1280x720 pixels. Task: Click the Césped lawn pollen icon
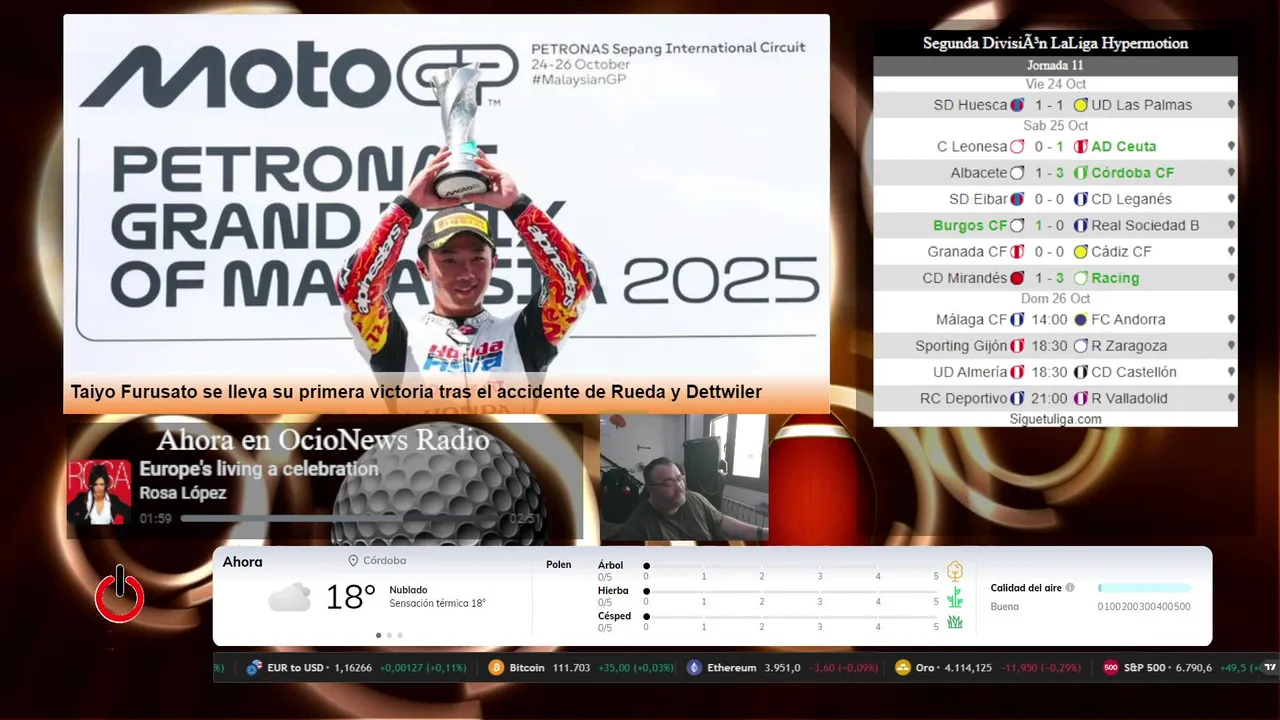pyautogui.click(x=955, y=622)
